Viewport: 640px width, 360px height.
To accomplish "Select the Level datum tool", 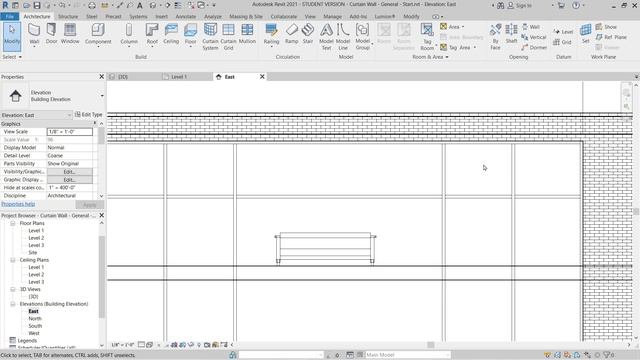I will tap(563, 31).
